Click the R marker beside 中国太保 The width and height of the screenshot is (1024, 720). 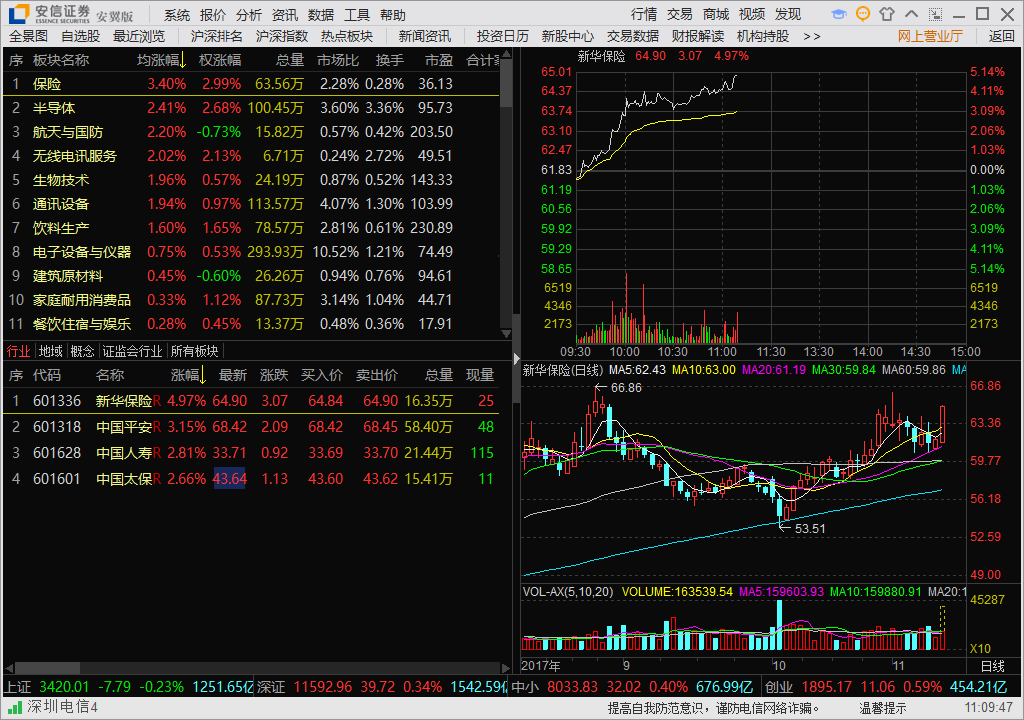pos(157,479)
